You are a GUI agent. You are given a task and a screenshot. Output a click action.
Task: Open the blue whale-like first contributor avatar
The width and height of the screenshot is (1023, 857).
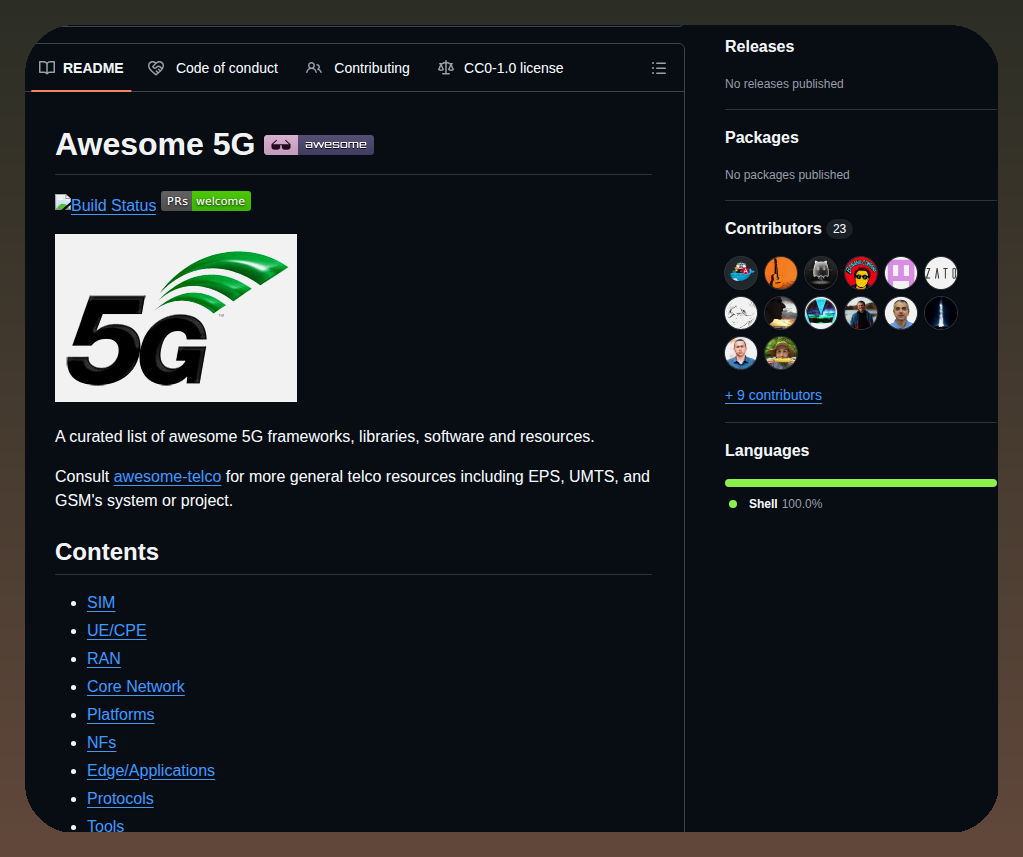pos(741,273)
